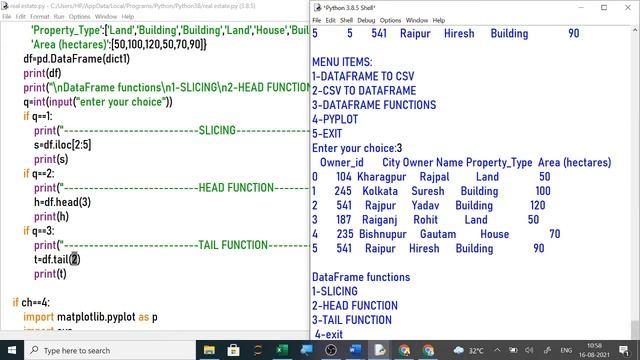Click code line 'df=pd.DataFrame(dict1)'
Image resolution: width=640 pixels, height=360 pixels.
coord(77,59)
